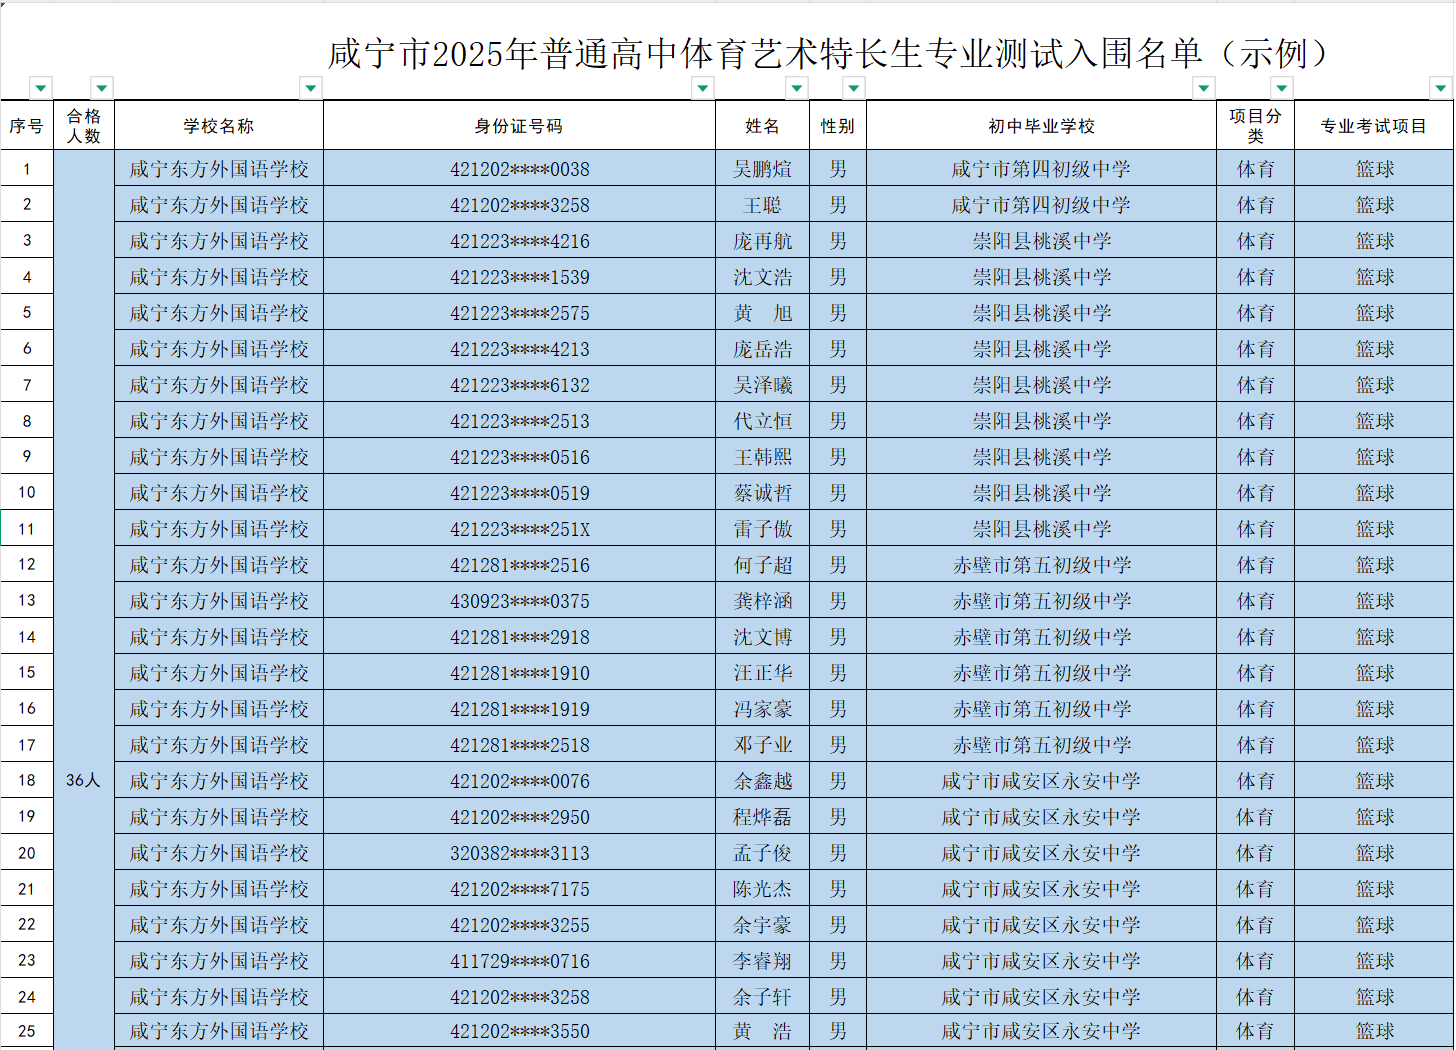Viewport: 1456px width, 1050px height.
Task: Open the 性别 column filter dropdown
Action: pyautogui.click(x=854, y=88)
